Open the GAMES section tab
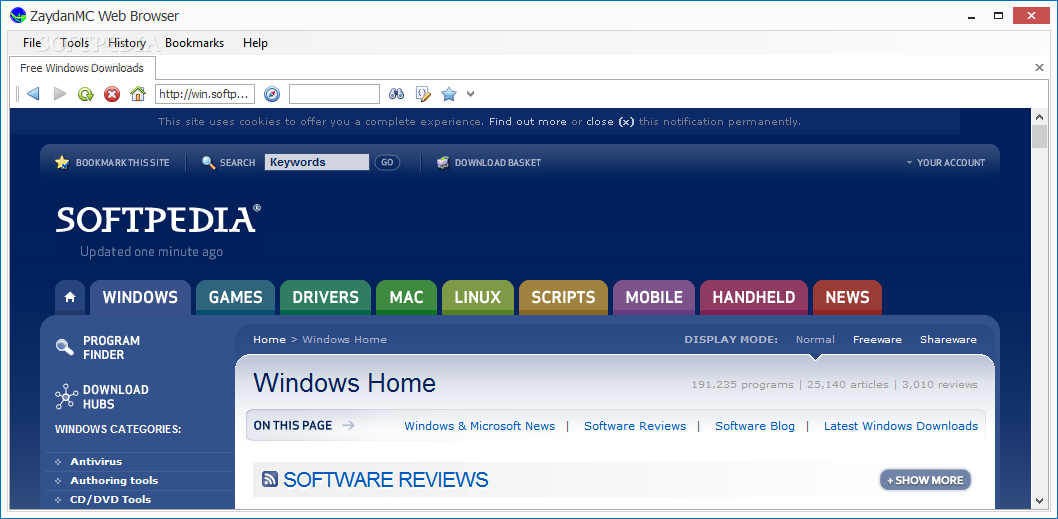The width and height of the screenshot is (1058, 519). coord(235,298)
